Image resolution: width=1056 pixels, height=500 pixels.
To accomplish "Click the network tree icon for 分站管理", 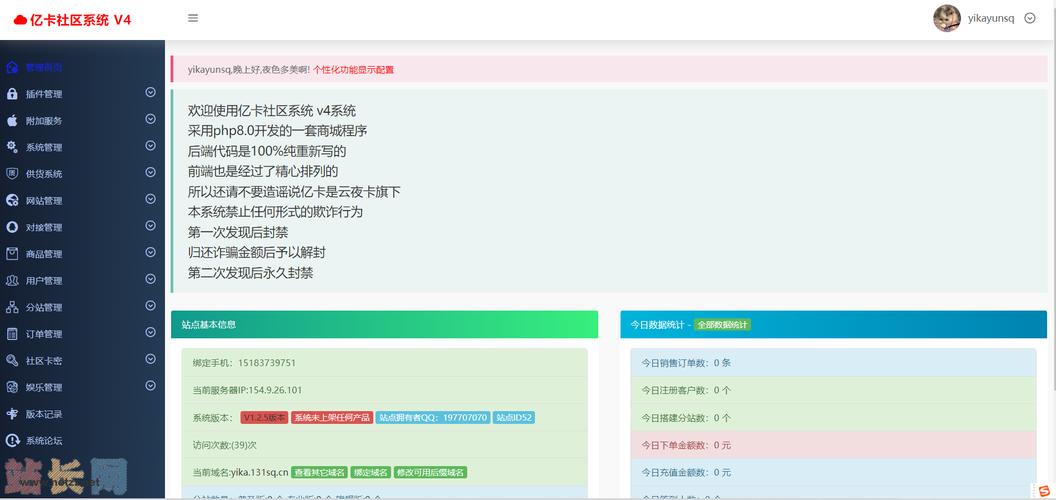I will point(11,307).
